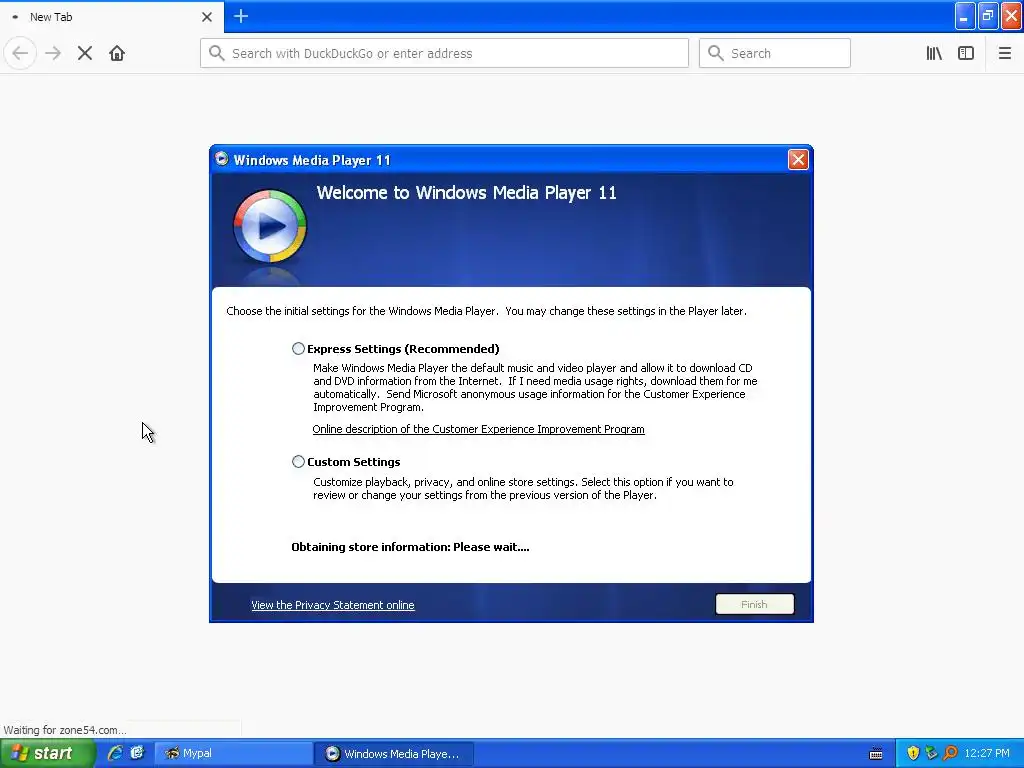Open the security shield tray icon
Screen dimensions: 1024x768
(x=913, y=753)
